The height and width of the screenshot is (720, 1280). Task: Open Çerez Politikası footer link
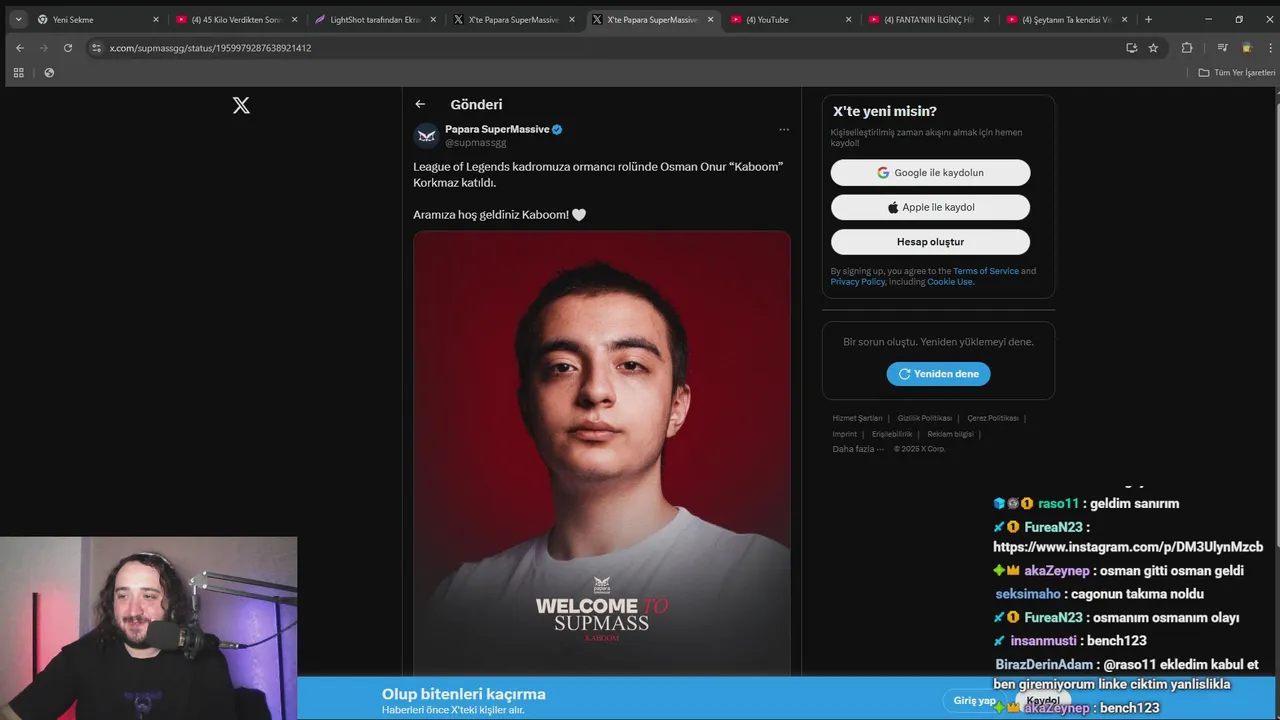992,418
